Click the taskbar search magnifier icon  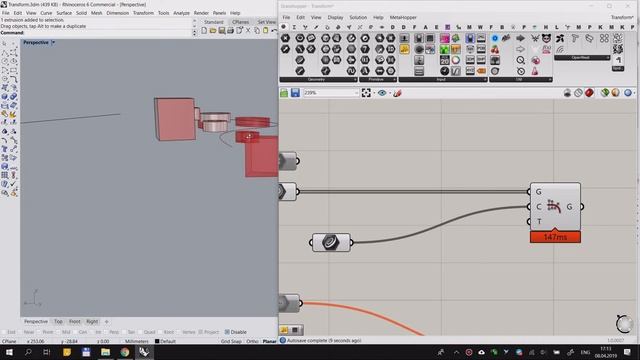(x=28, y=352)
